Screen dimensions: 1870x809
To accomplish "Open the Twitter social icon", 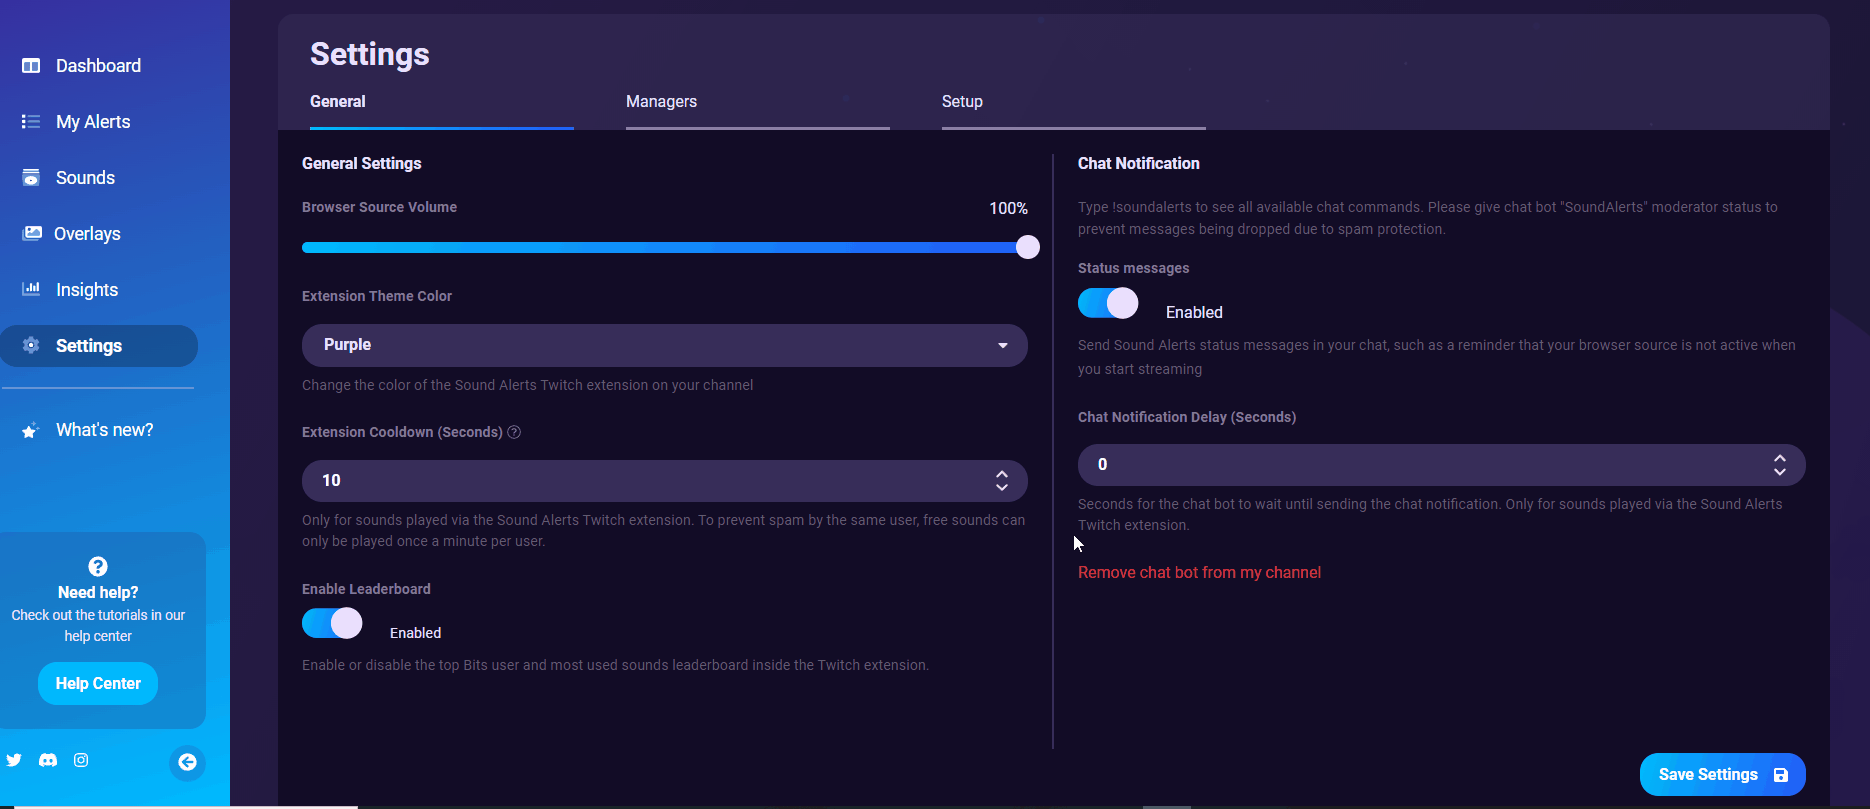I will (x=14, y=760).
